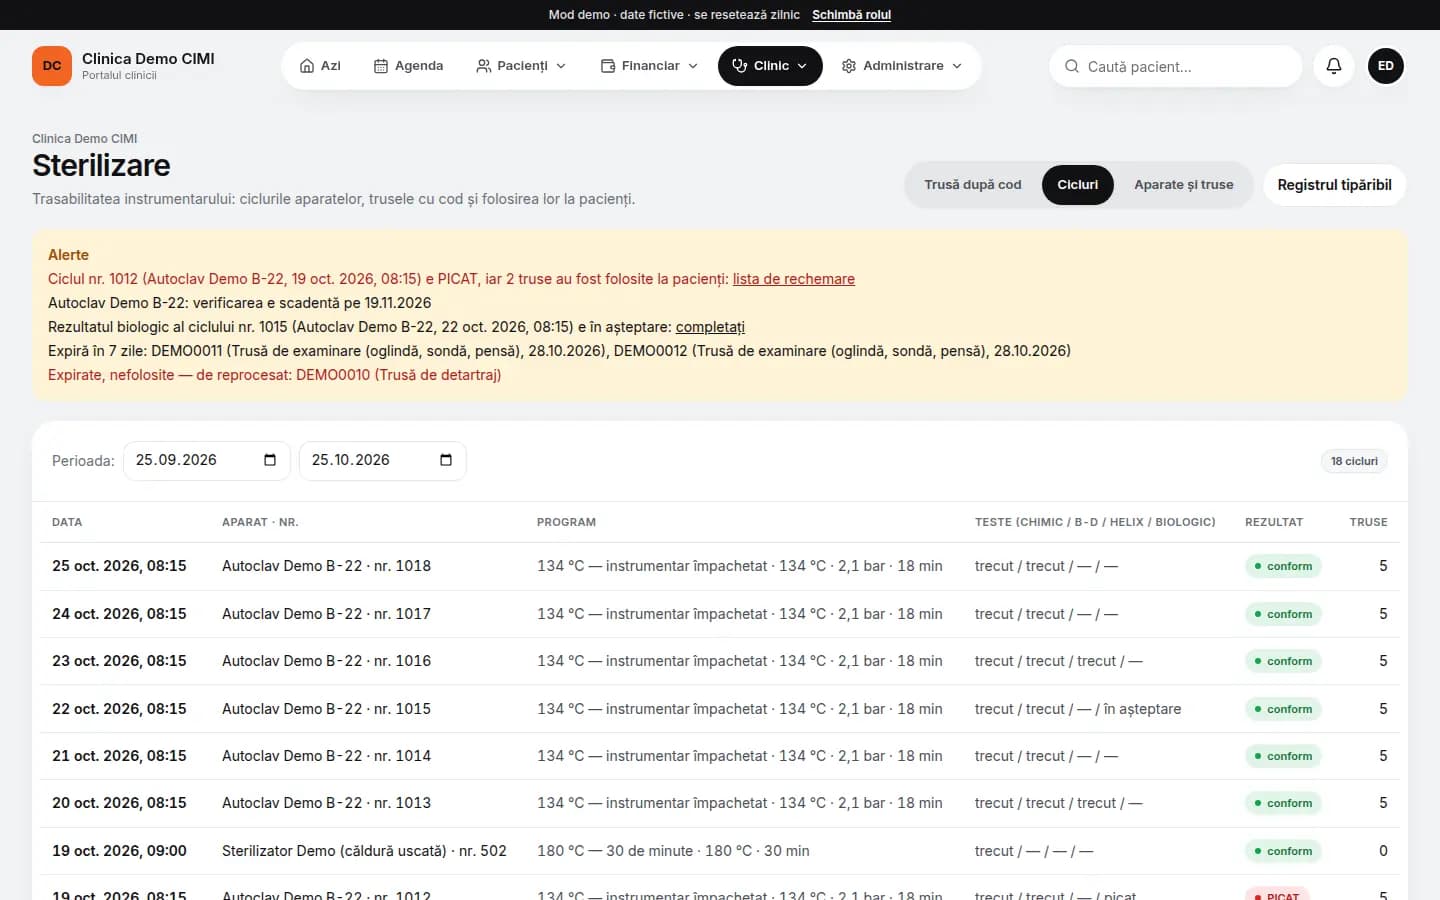Open the Registrul tipăribil button
Screen dimensions: 1440x900
(x=1335, y=185)
